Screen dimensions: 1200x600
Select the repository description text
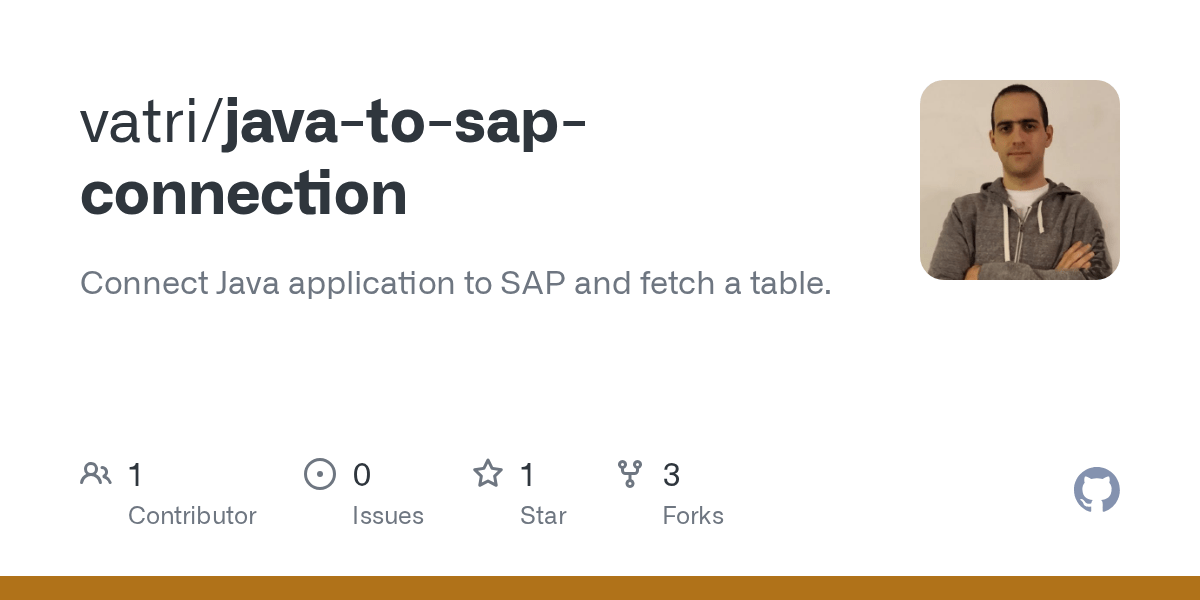click(x=455, y=284)
